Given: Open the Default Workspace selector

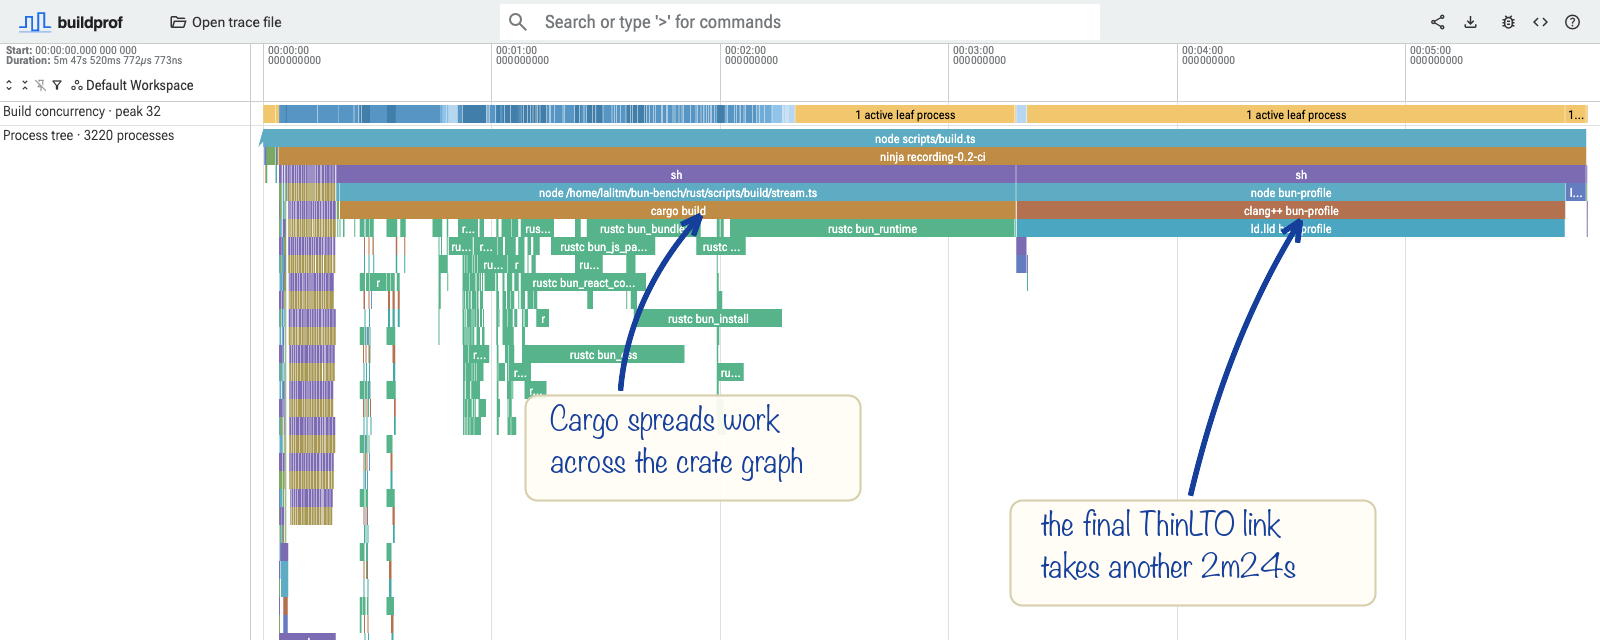Looking at the screenshot, I should point(132,86).
